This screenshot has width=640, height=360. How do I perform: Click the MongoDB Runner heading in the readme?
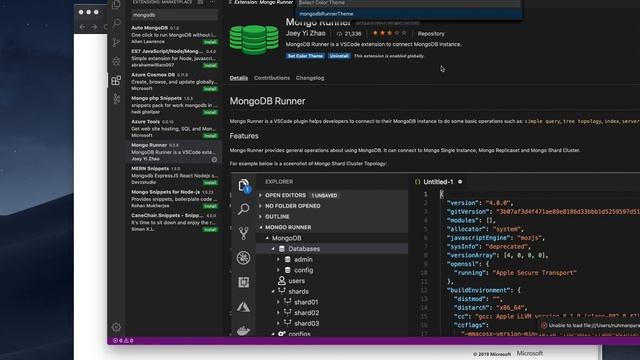pyautogui.click(x=267, y=101)
